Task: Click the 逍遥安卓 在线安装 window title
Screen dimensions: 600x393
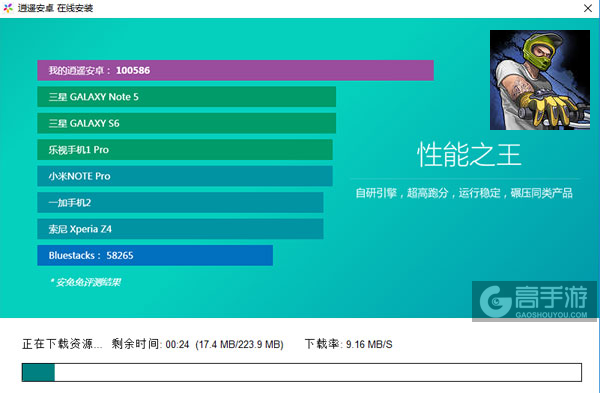Action: pos(55,8)
